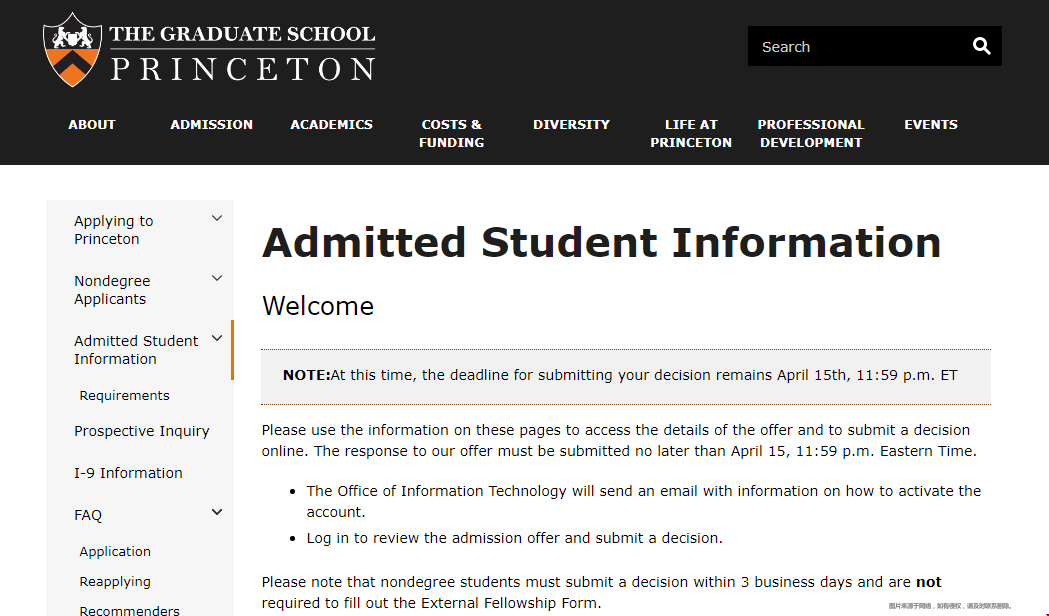Click inside the Search input field
This screenshot has height=616, width=1049.
coord(860,46)
